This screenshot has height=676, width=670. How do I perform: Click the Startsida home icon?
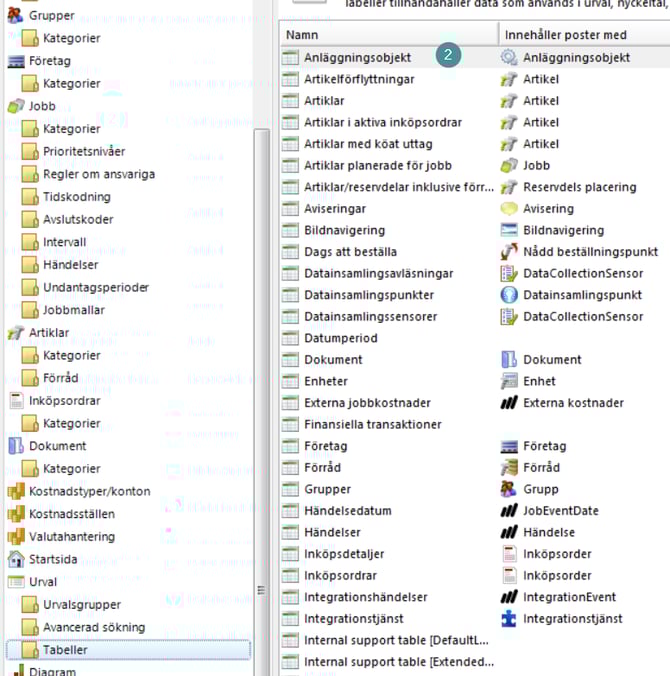click(x=15, y=559)
